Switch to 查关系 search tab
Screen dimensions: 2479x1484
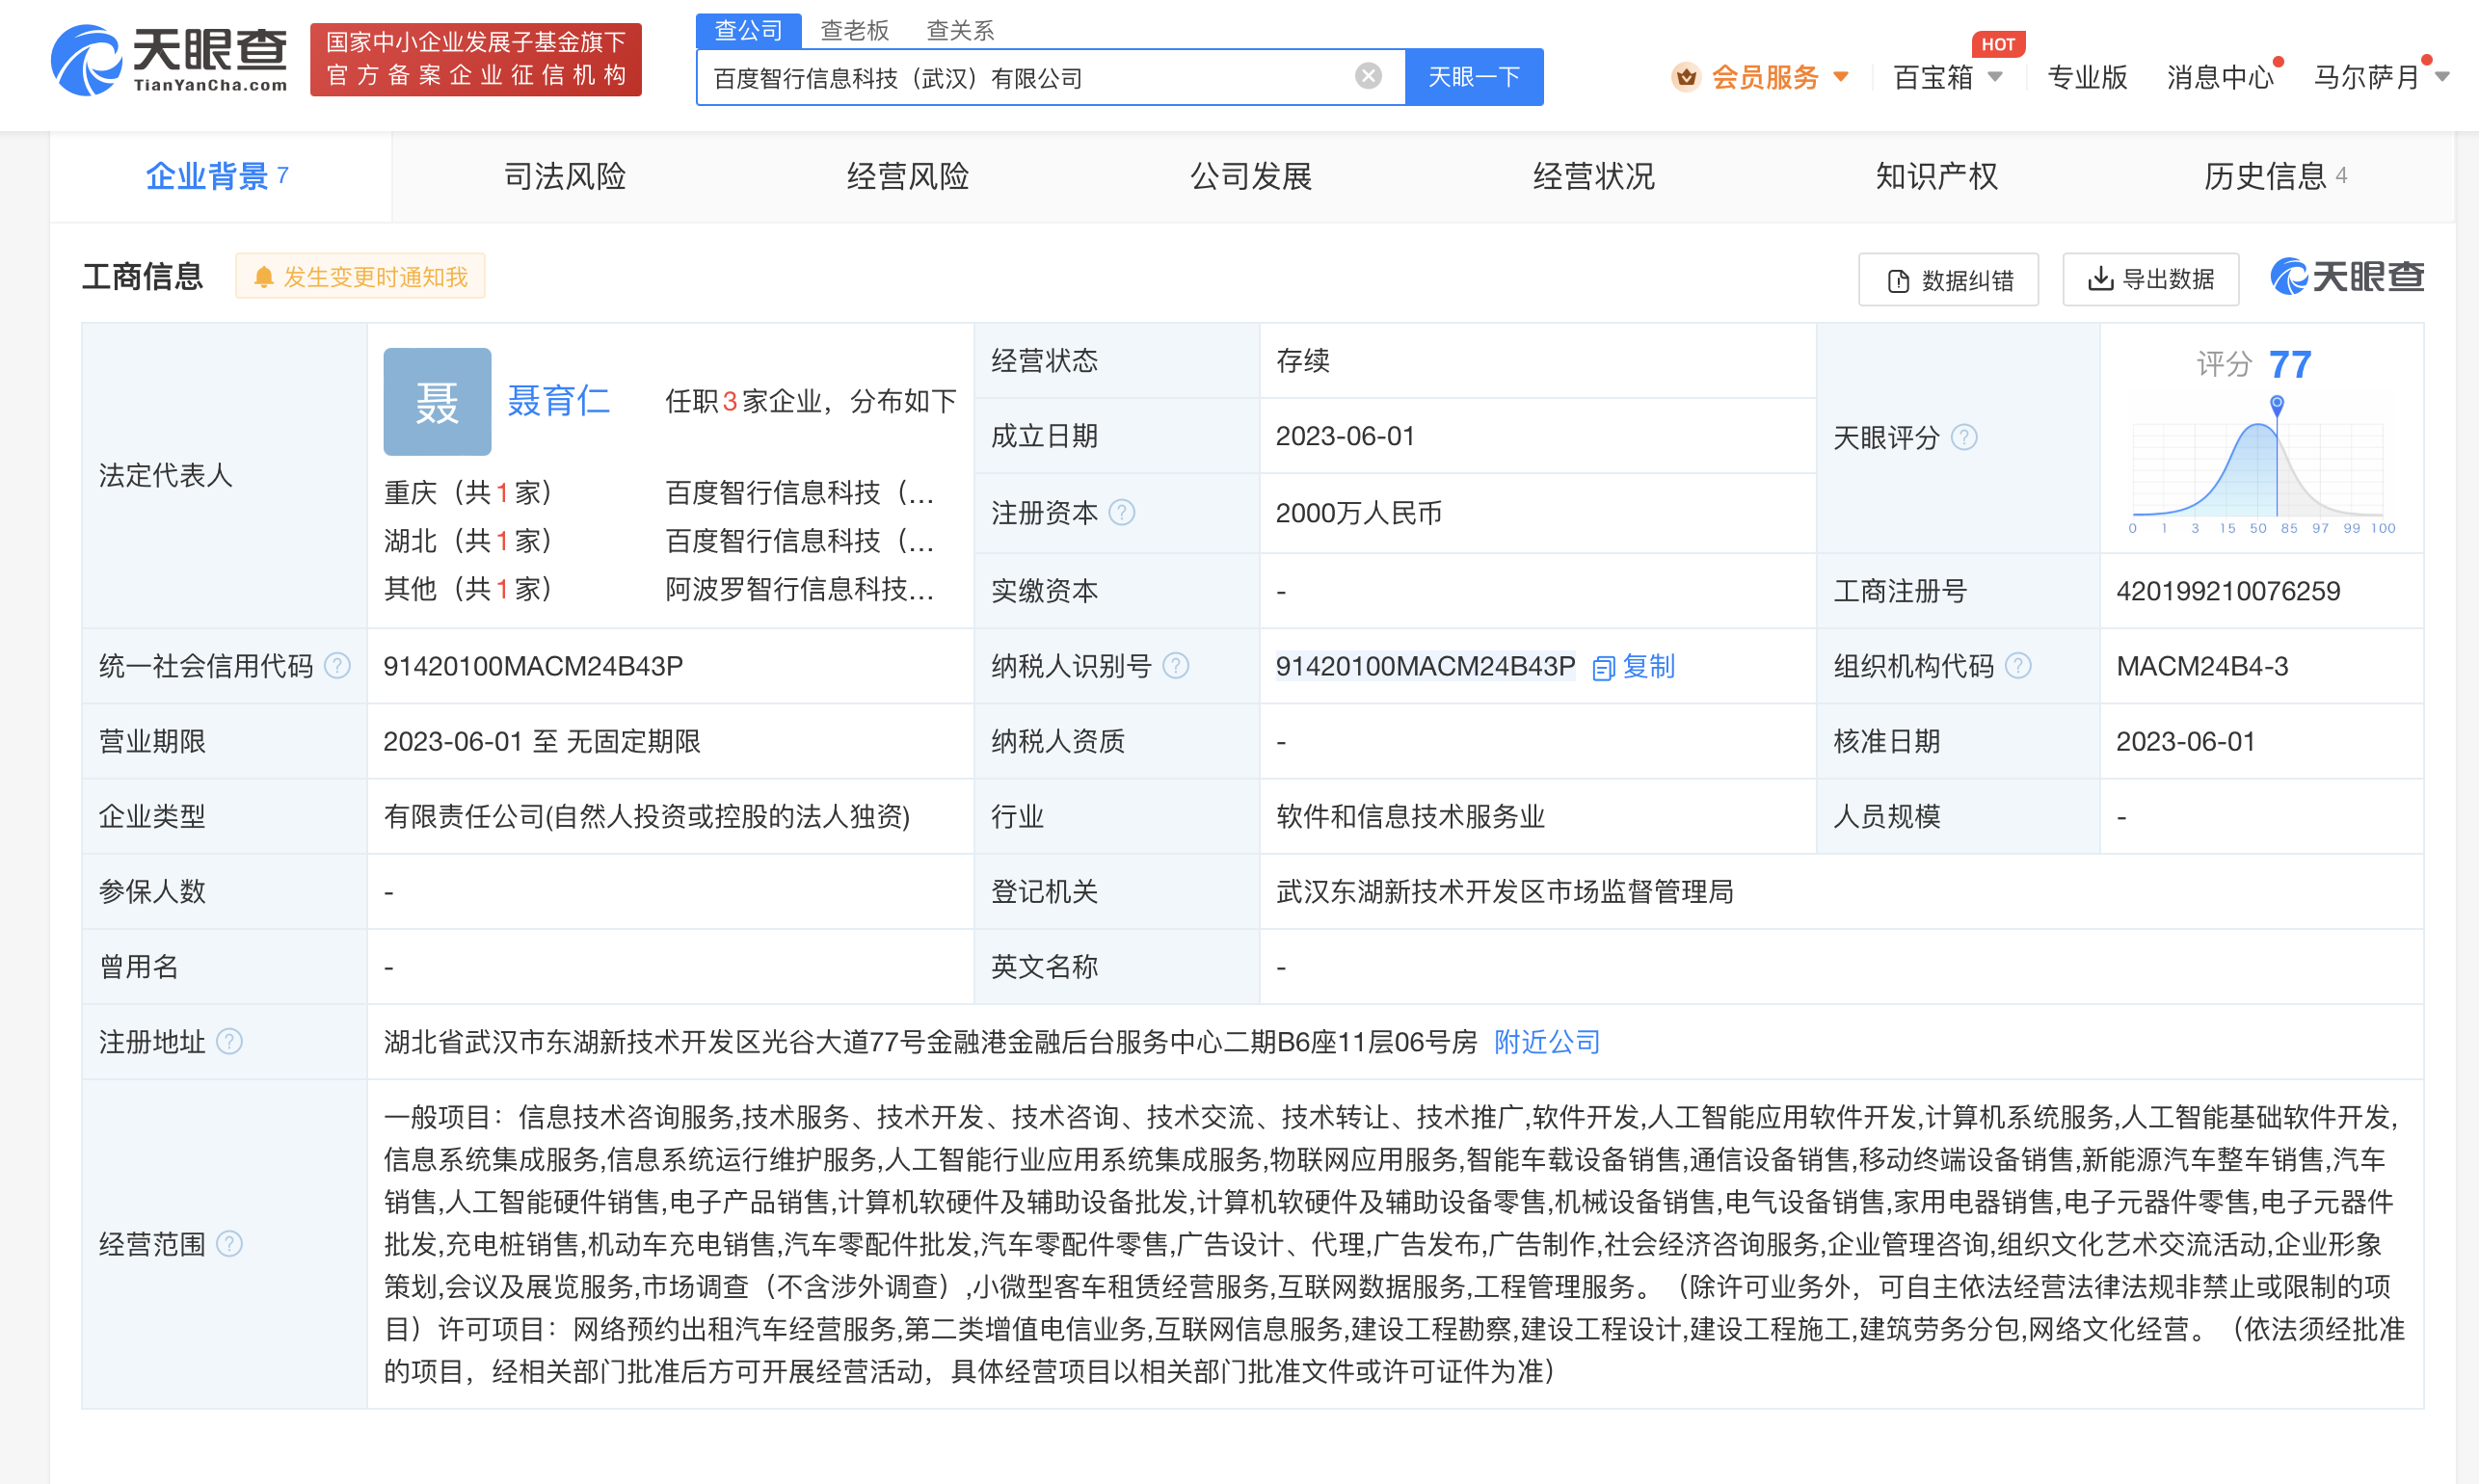pyautogui.click(x=960, y=31)
